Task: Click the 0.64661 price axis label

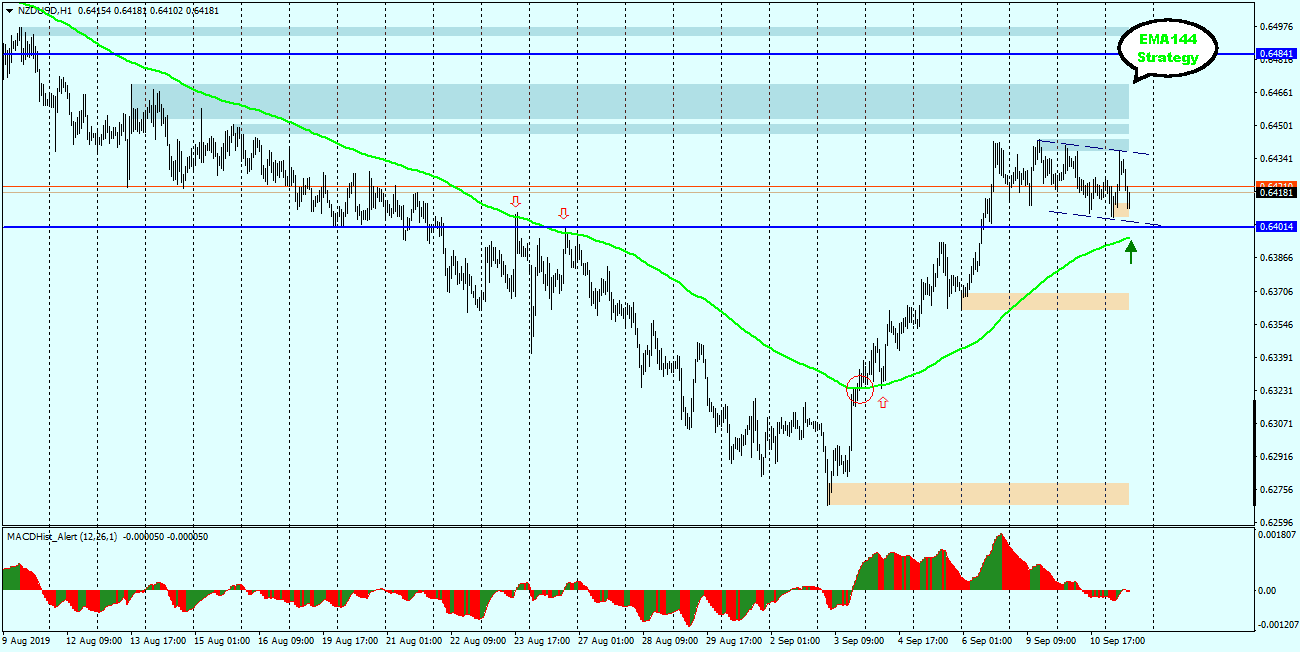Action: (x=1276, y=93)
